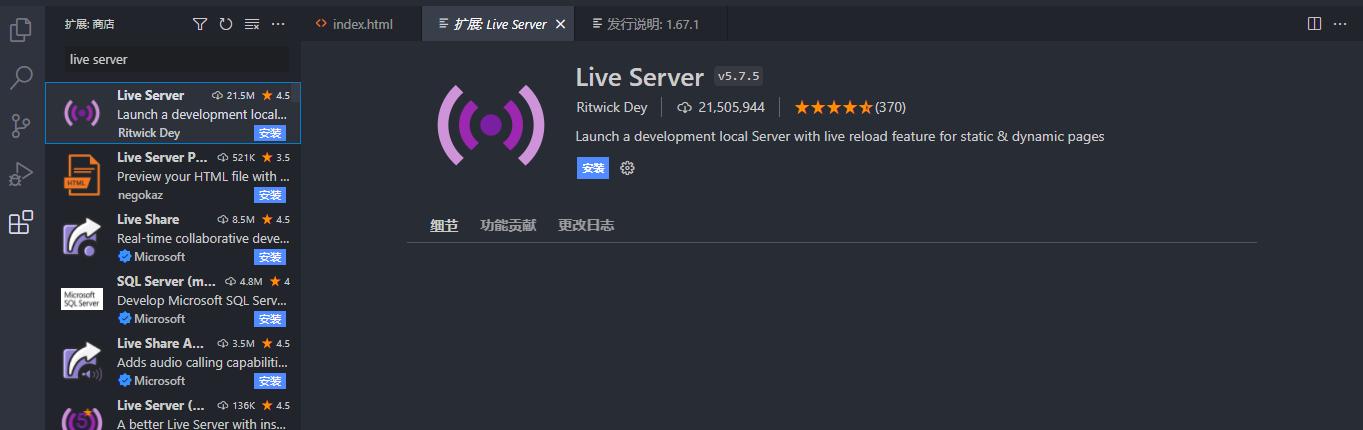Viewport: 1363px width, 430px height.
Task: Click the 3.5M download count
Action: pyautogui.click(x=236, y=344)
